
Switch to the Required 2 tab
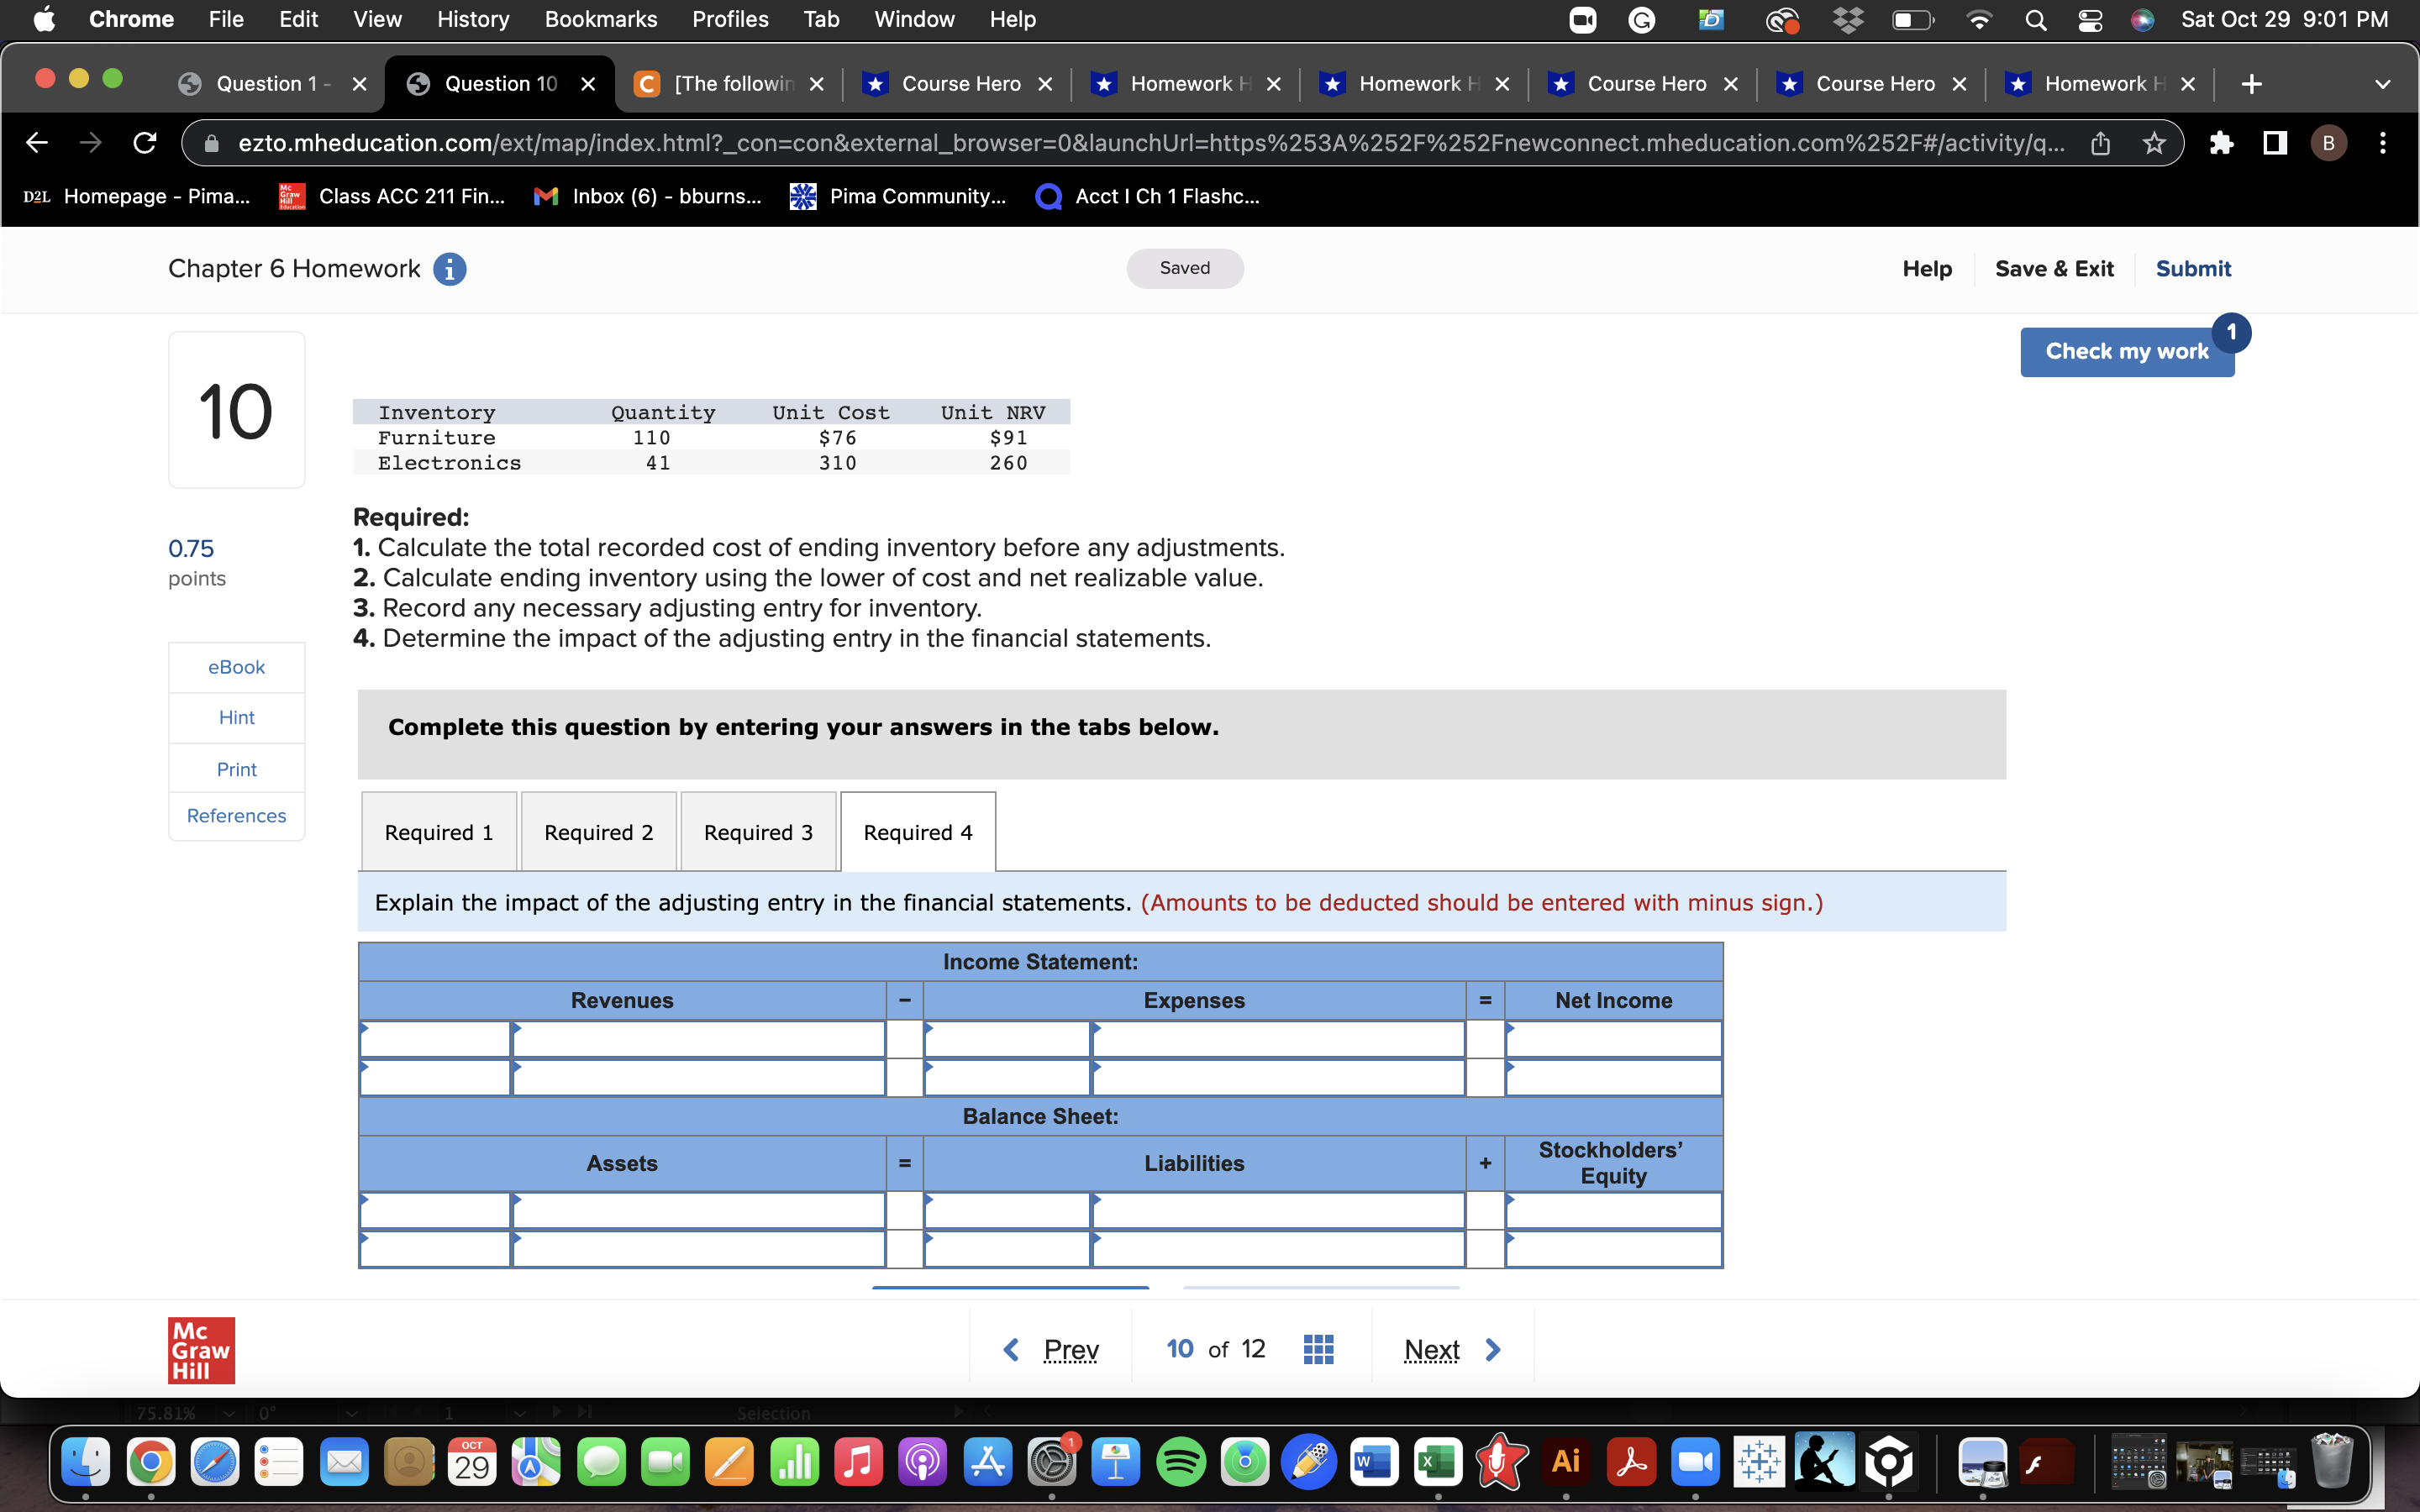(598, 831)
